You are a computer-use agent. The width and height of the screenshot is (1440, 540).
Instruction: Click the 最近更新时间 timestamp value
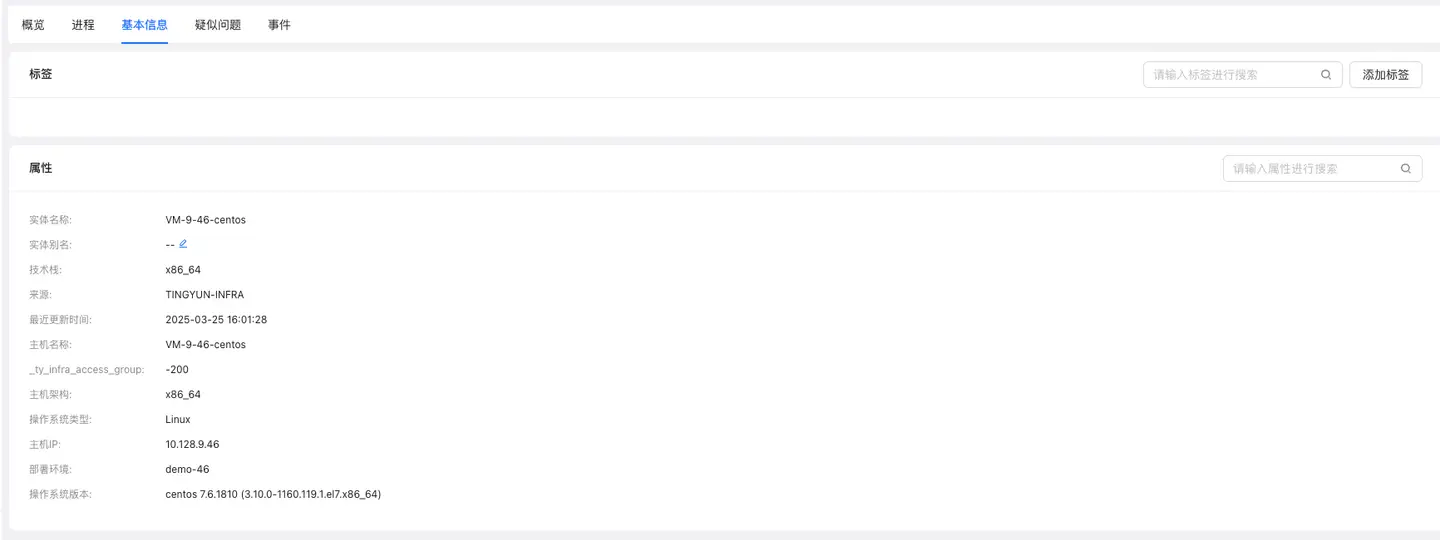216,320
